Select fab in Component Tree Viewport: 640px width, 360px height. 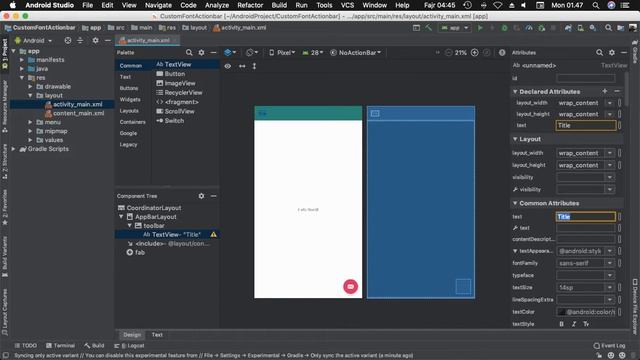pos(136,253)
